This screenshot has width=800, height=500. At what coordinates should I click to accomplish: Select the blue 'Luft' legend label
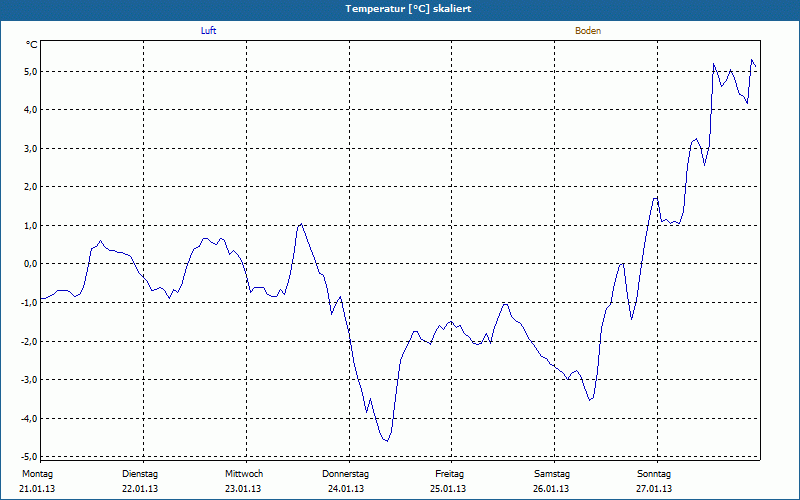pos(208,31)
